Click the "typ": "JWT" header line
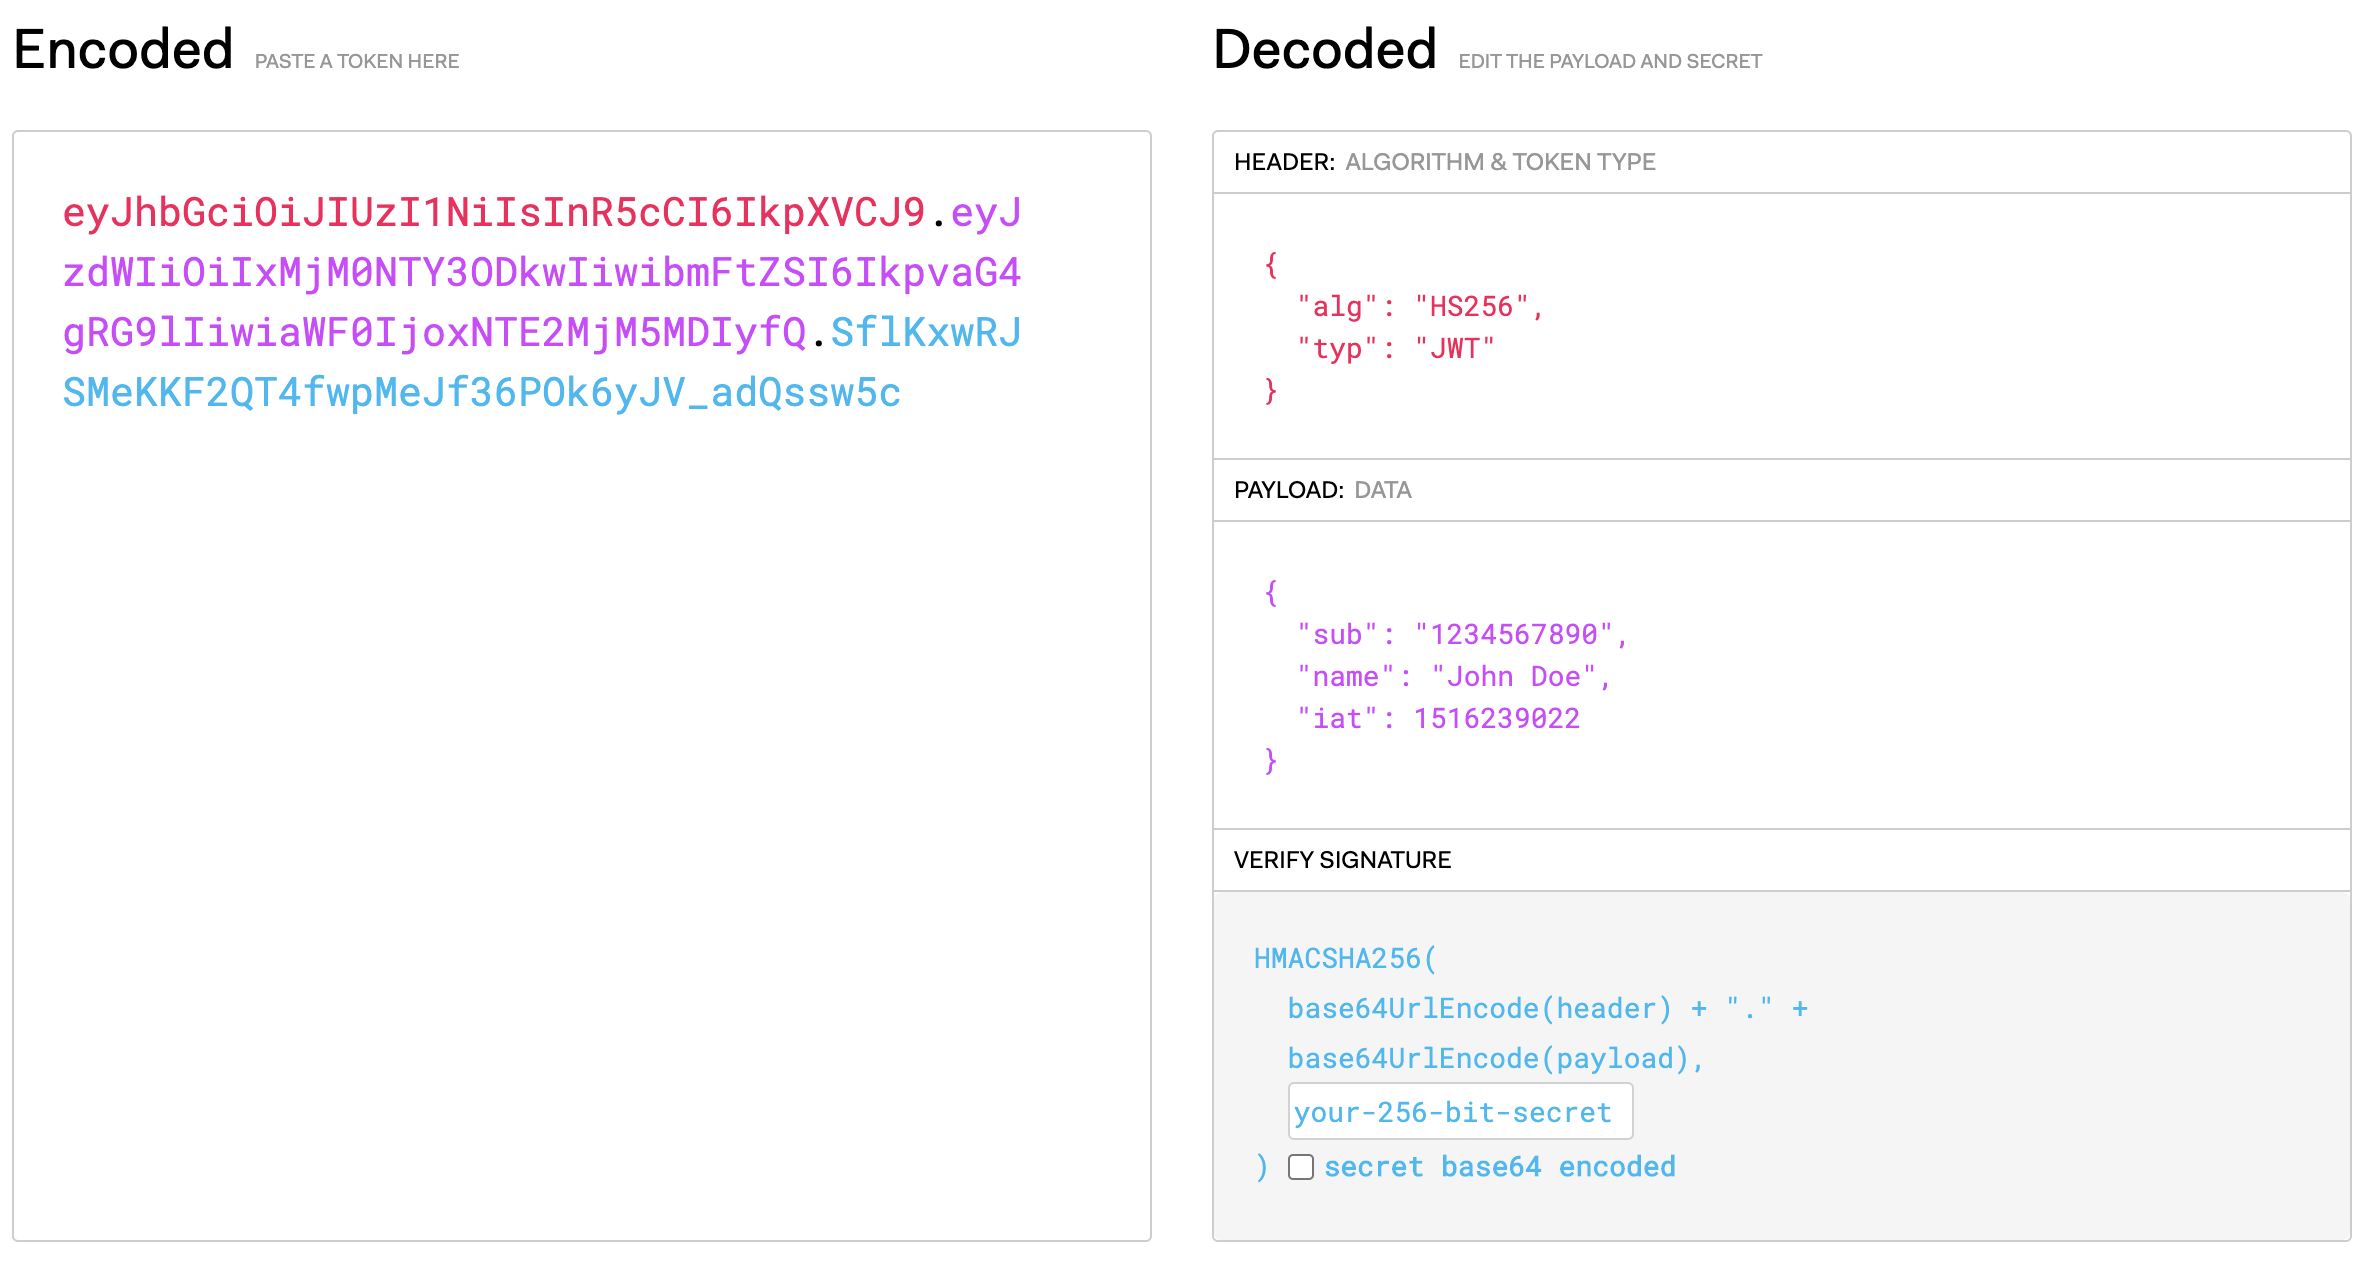 click(x=1395, y=349)
